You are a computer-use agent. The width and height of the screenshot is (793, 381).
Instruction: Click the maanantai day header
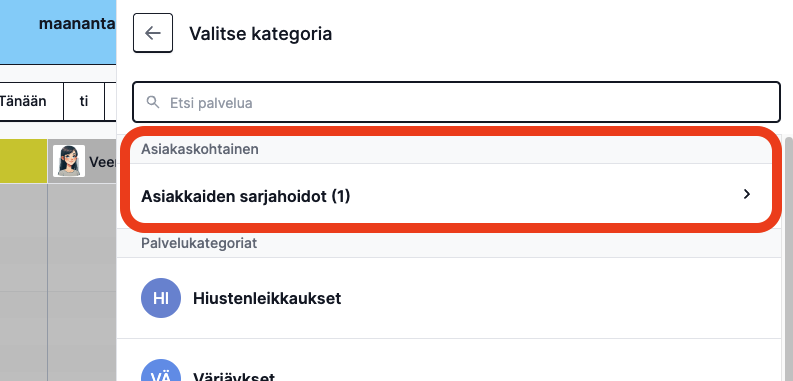[x=77, y=24]
